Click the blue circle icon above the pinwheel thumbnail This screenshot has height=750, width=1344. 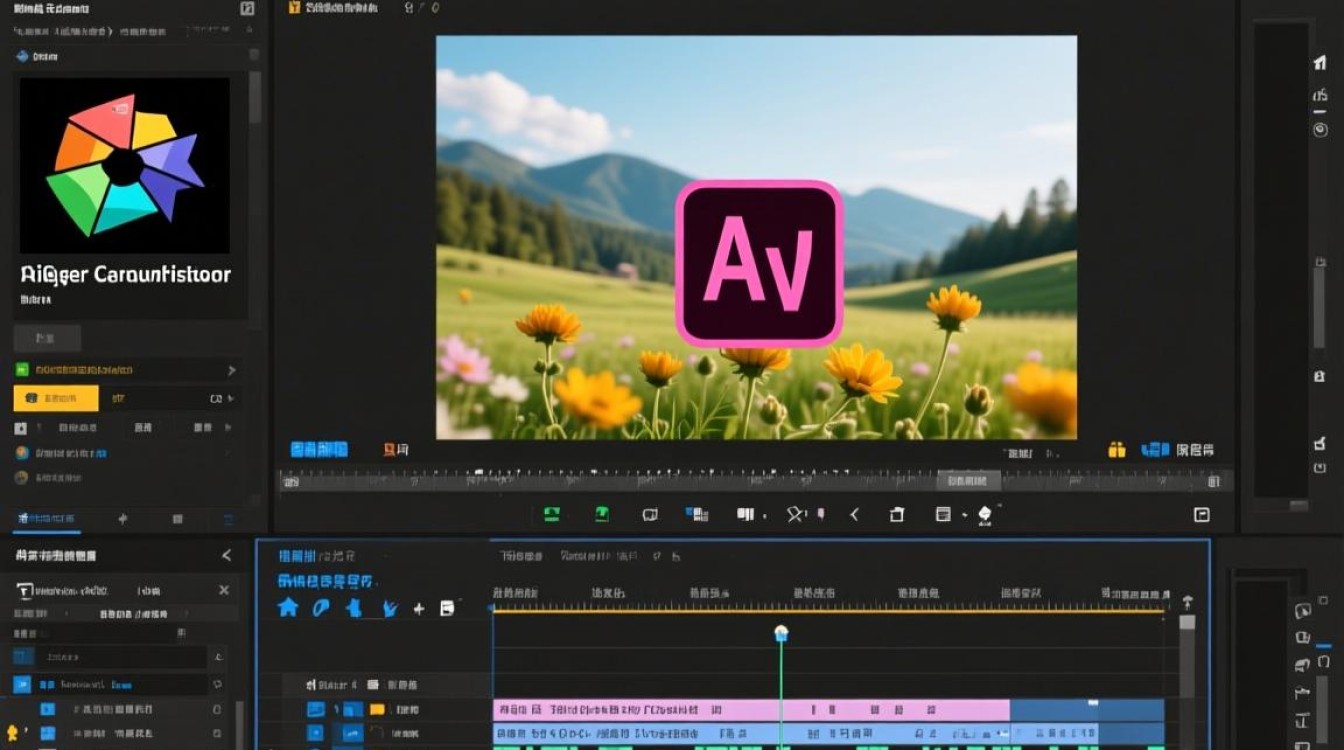[x=22, y=56]
